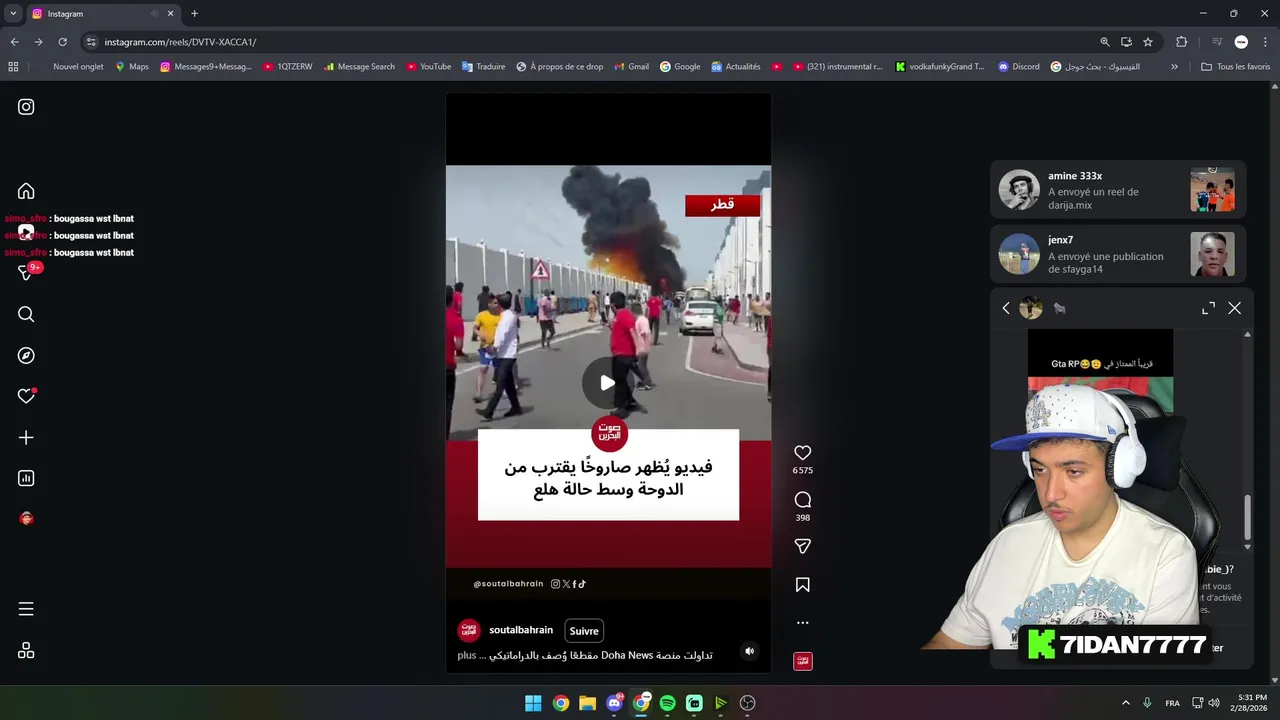Open the Maps bookmark
The height and width of the screenshot is (720, 1280).
point(131,67)
